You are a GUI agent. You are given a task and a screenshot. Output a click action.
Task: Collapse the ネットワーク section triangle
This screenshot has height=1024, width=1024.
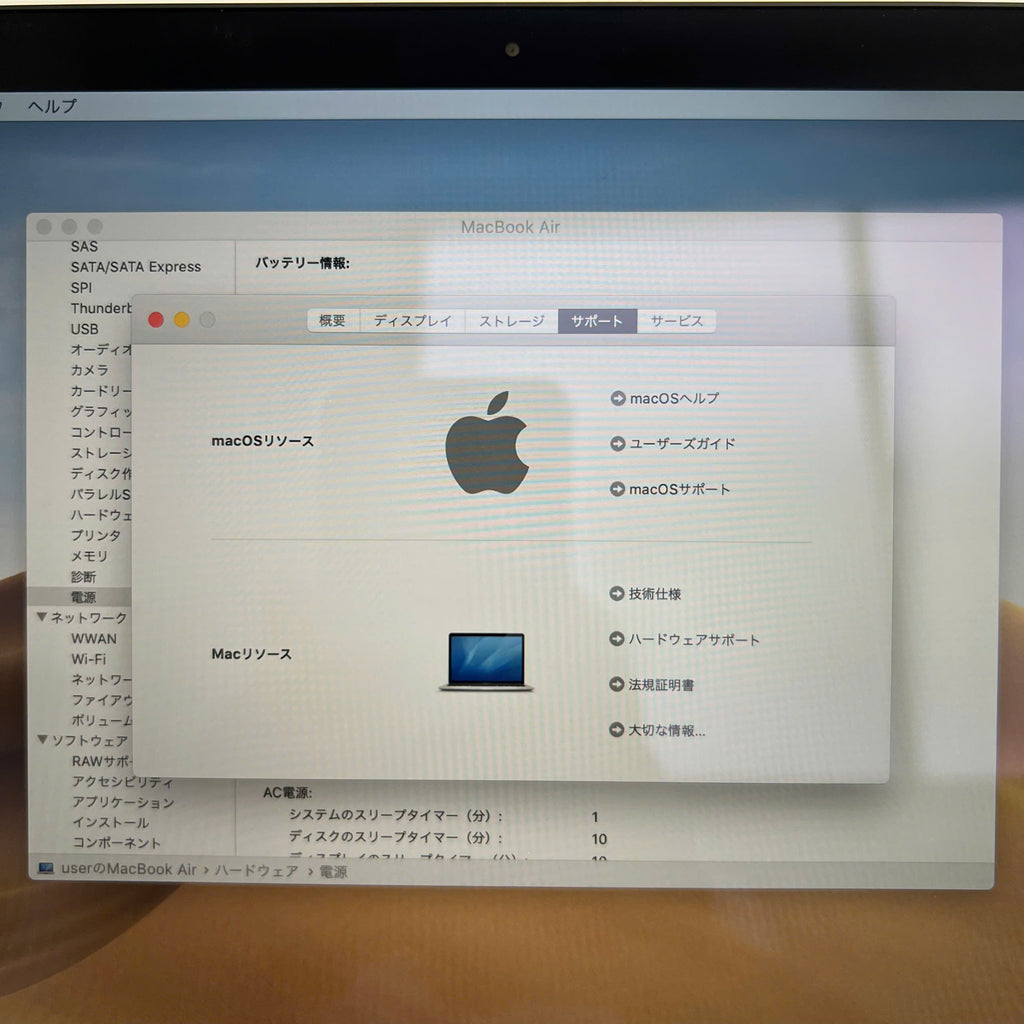click(x=42, y=616)
